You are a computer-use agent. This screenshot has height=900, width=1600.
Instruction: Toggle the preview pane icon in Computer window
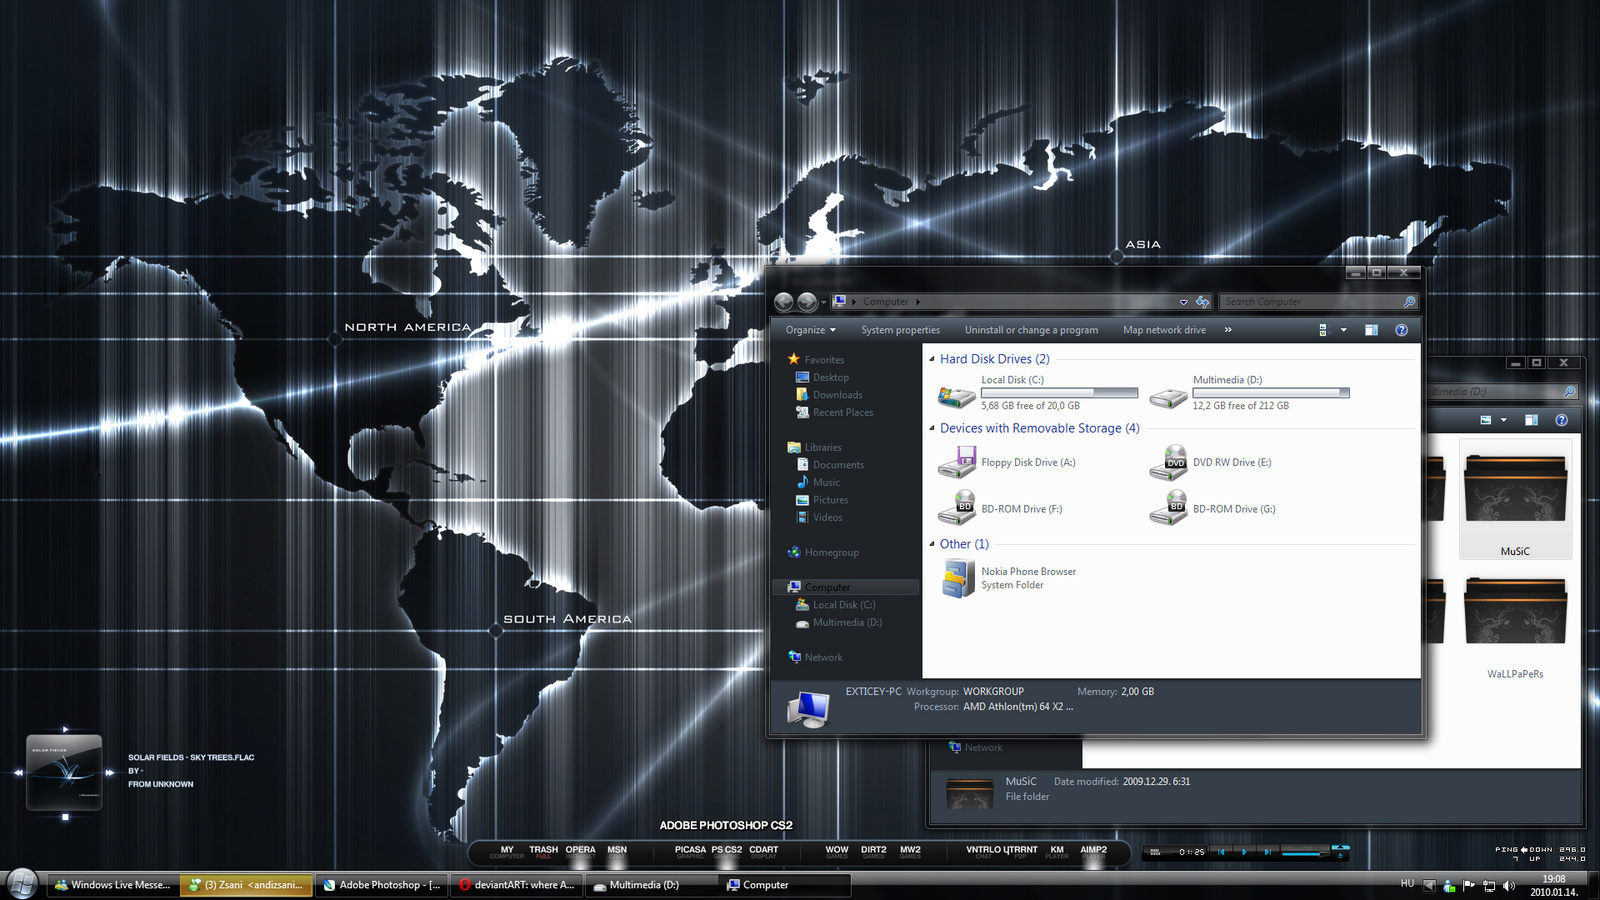[x=1372, y=330]
